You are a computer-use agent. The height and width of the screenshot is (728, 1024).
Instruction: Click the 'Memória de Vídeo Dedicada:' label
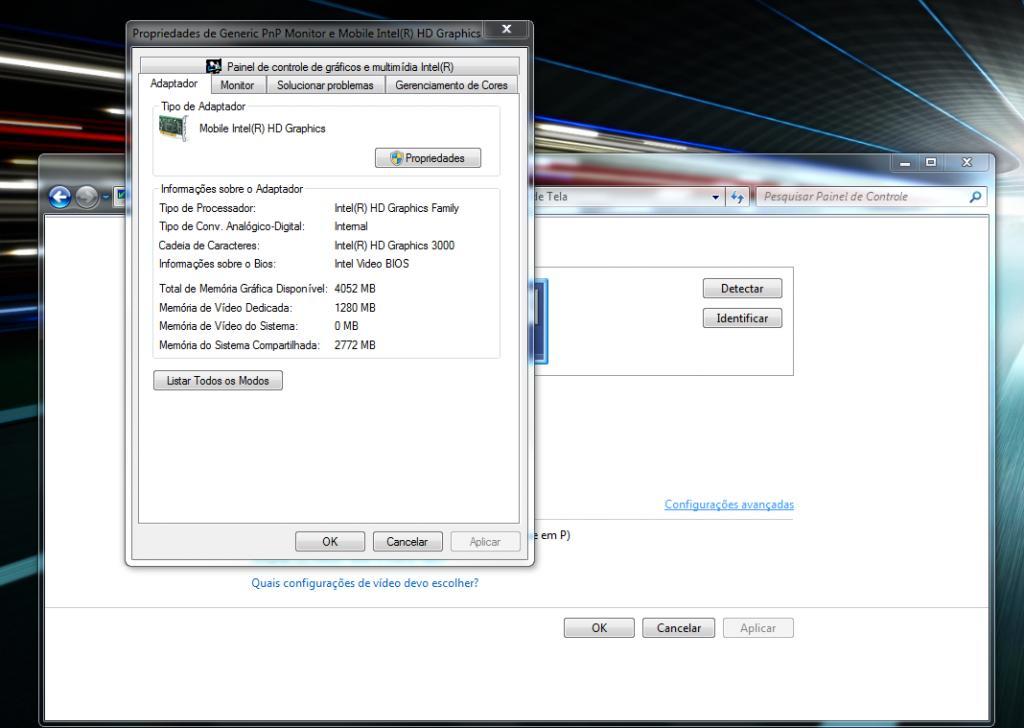(x=225, y=308)
